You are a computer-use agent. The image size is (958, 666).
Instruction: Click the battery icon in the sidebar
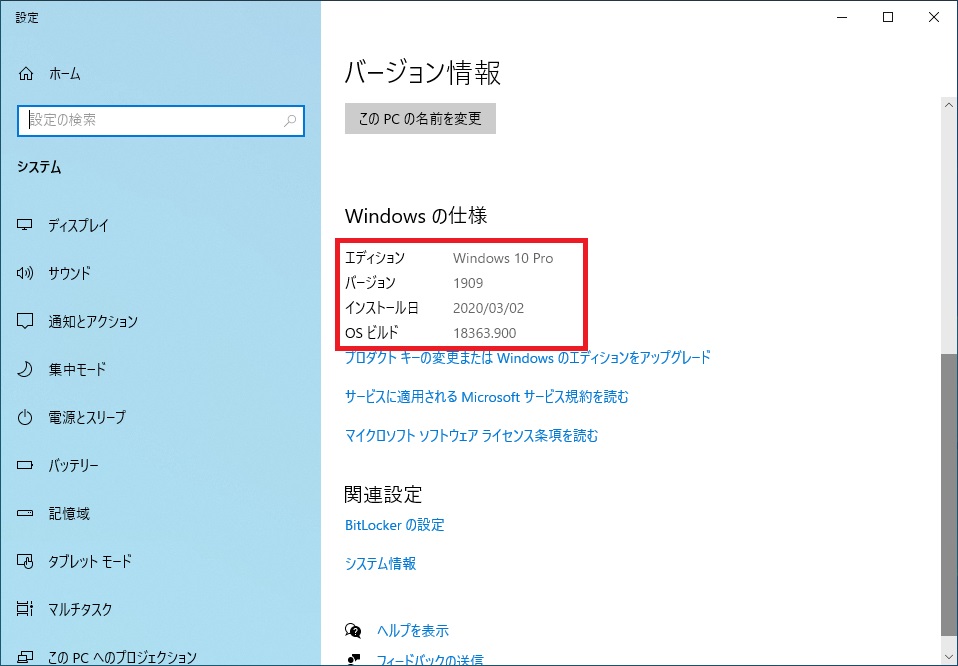point(25,465)
